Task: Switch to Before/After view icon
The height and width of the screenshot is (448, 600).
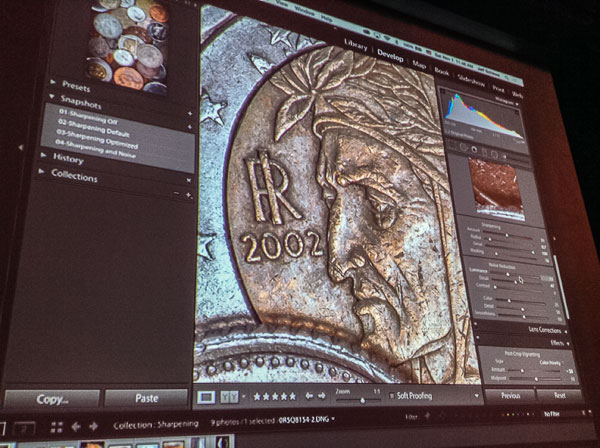Action: [229, 396]
